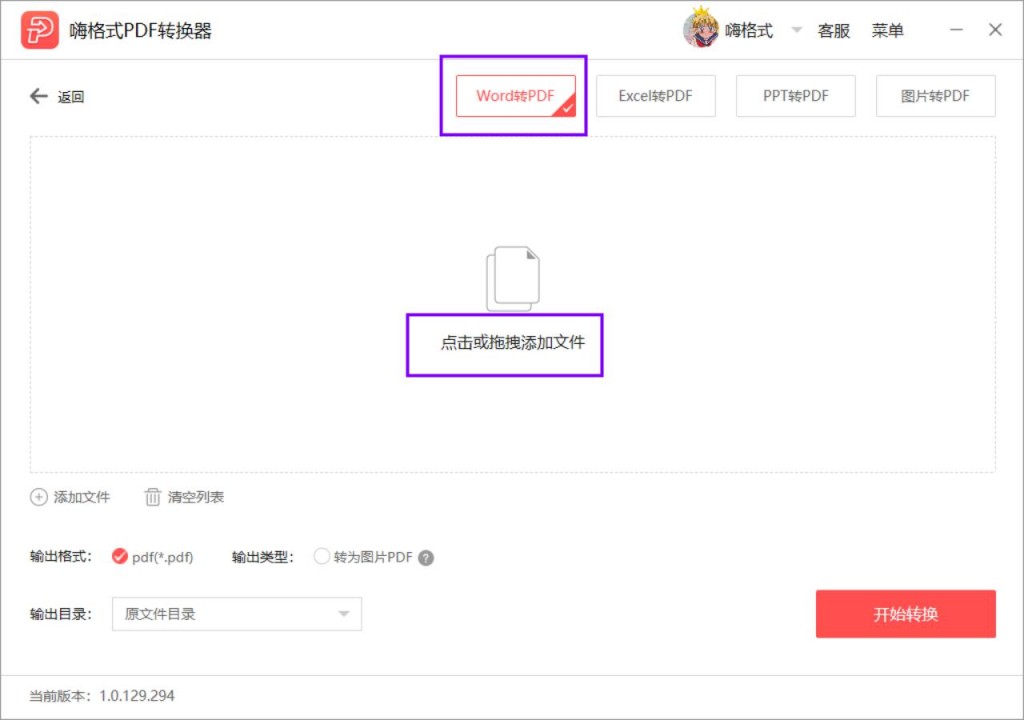Viewport: 1024px width, 720px height.
Task: Switch to the 图片转PDF tab
Action: click(x=935, y=96)
